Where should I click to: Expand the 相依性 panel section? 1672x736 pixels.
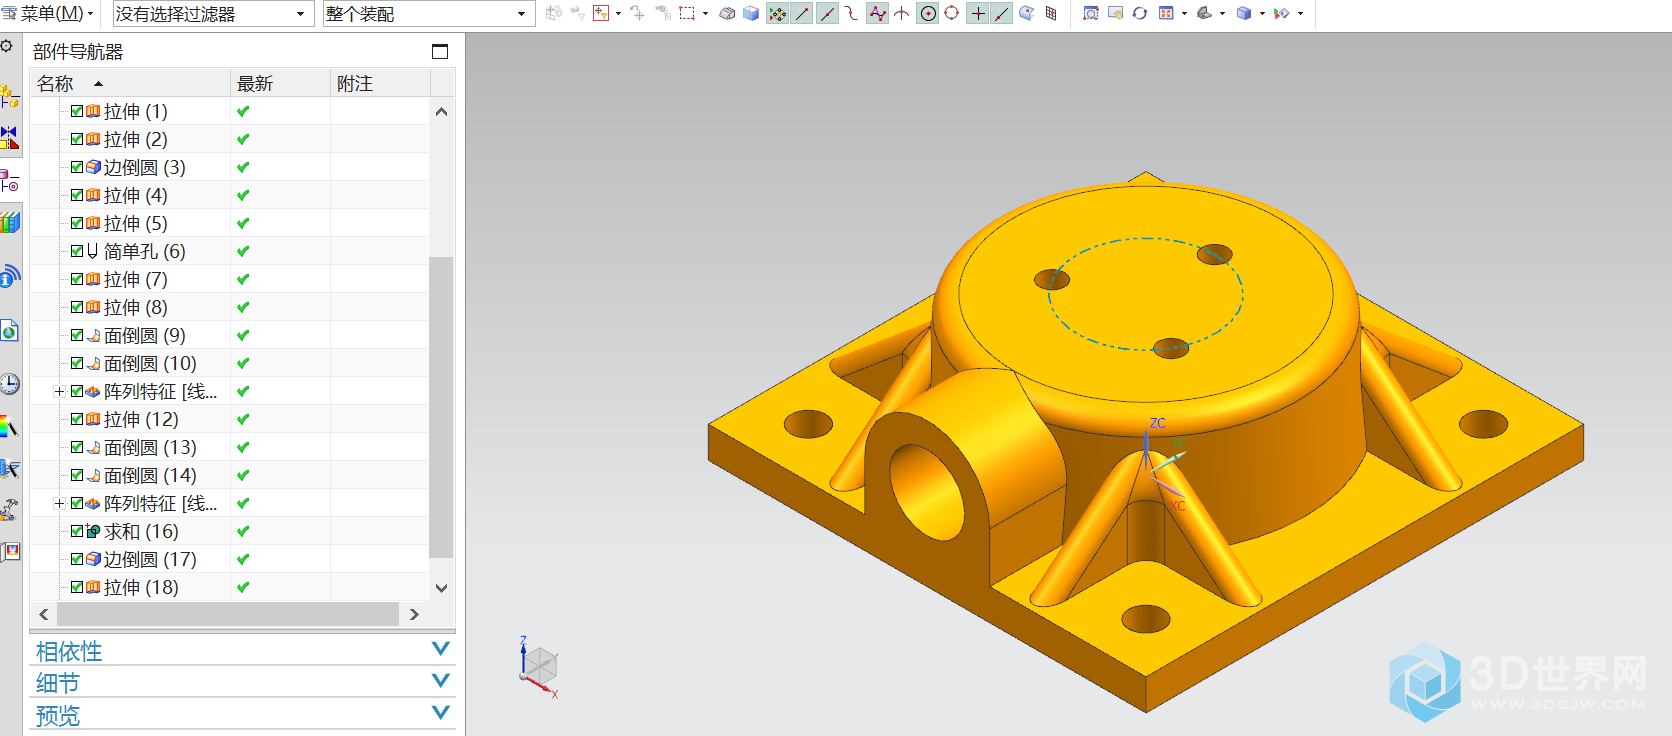(x=242, y=651)
